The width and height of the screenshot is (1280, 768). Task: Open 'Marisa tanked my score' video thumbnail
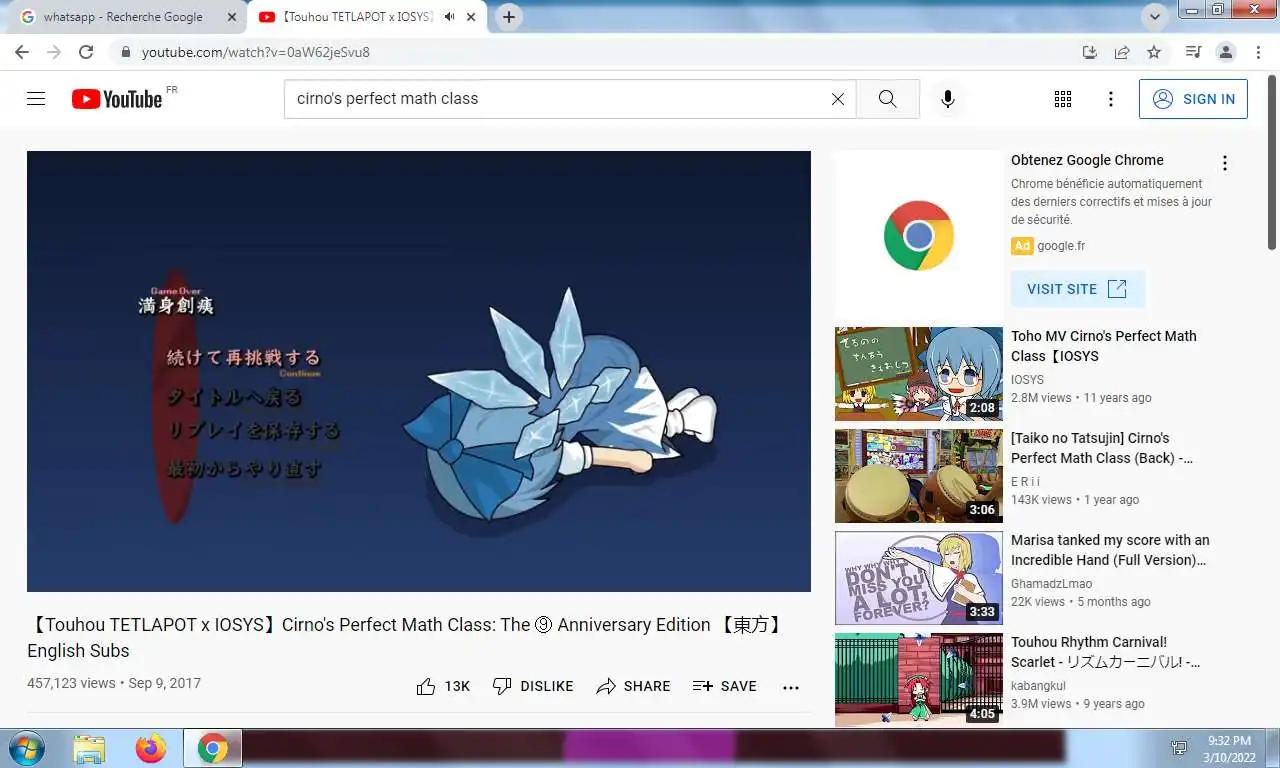point(919,578)
